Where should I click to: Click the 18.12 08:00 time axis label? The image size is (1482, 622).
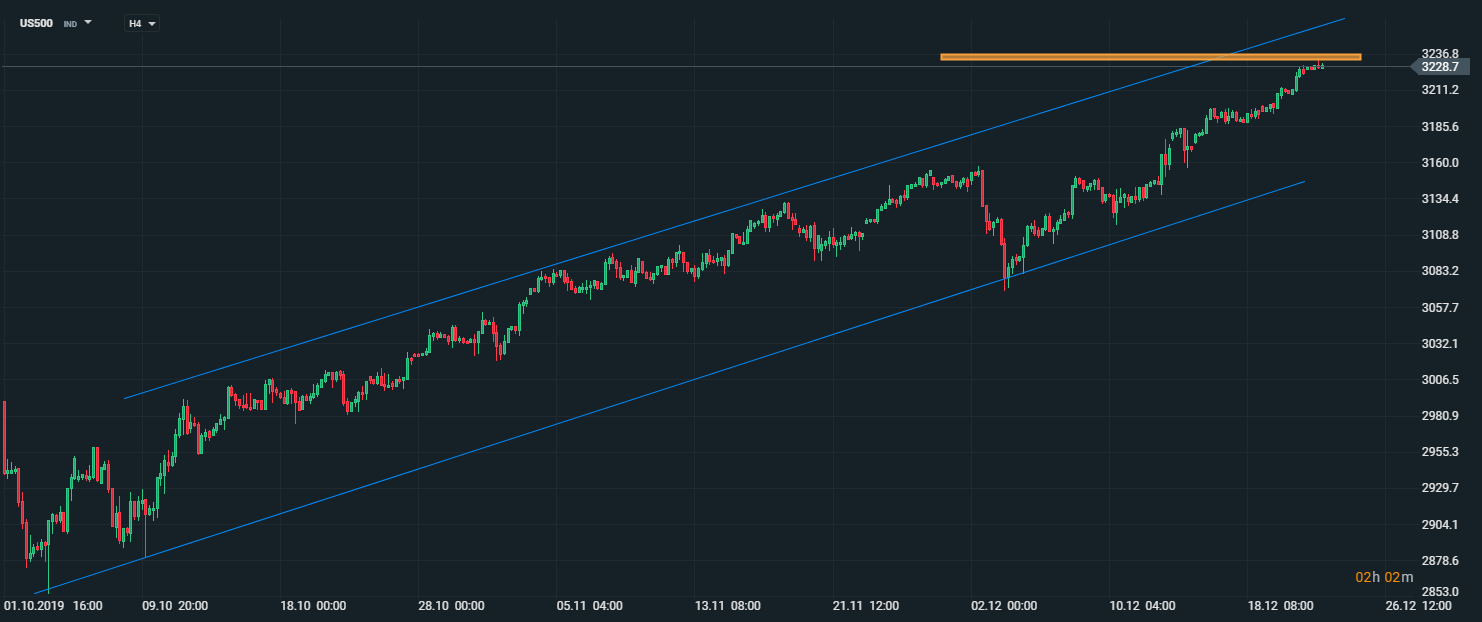(1281, 606)
